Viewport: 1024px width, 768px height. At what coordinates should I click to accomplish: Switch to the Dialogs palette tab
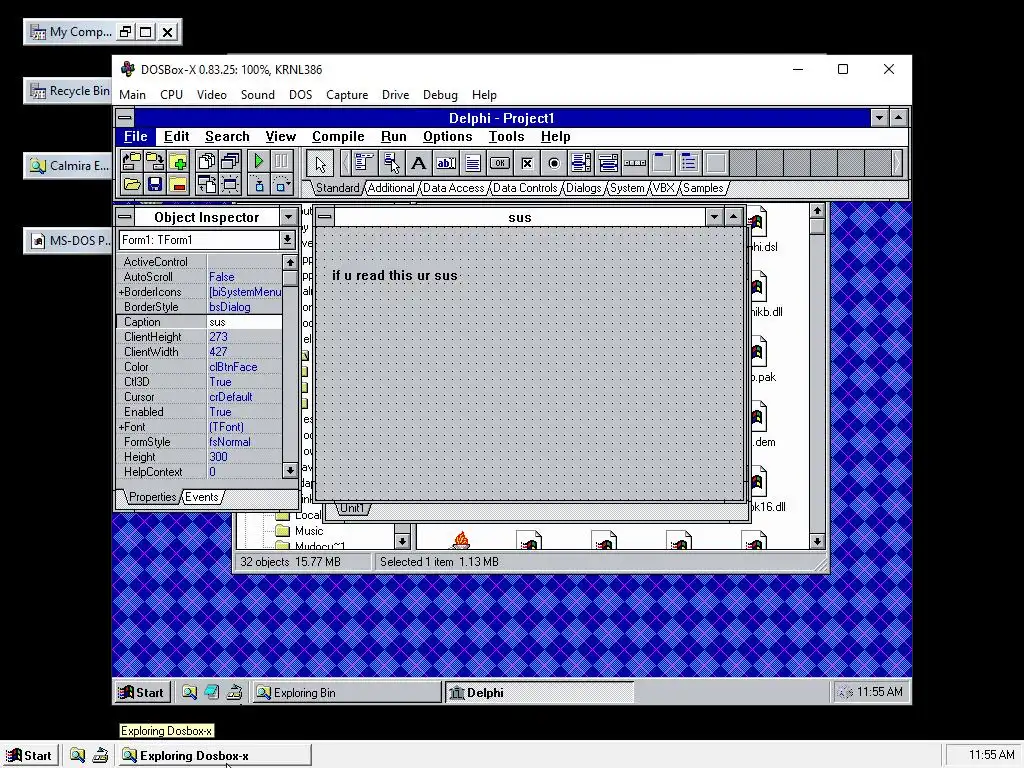point(583,188)
